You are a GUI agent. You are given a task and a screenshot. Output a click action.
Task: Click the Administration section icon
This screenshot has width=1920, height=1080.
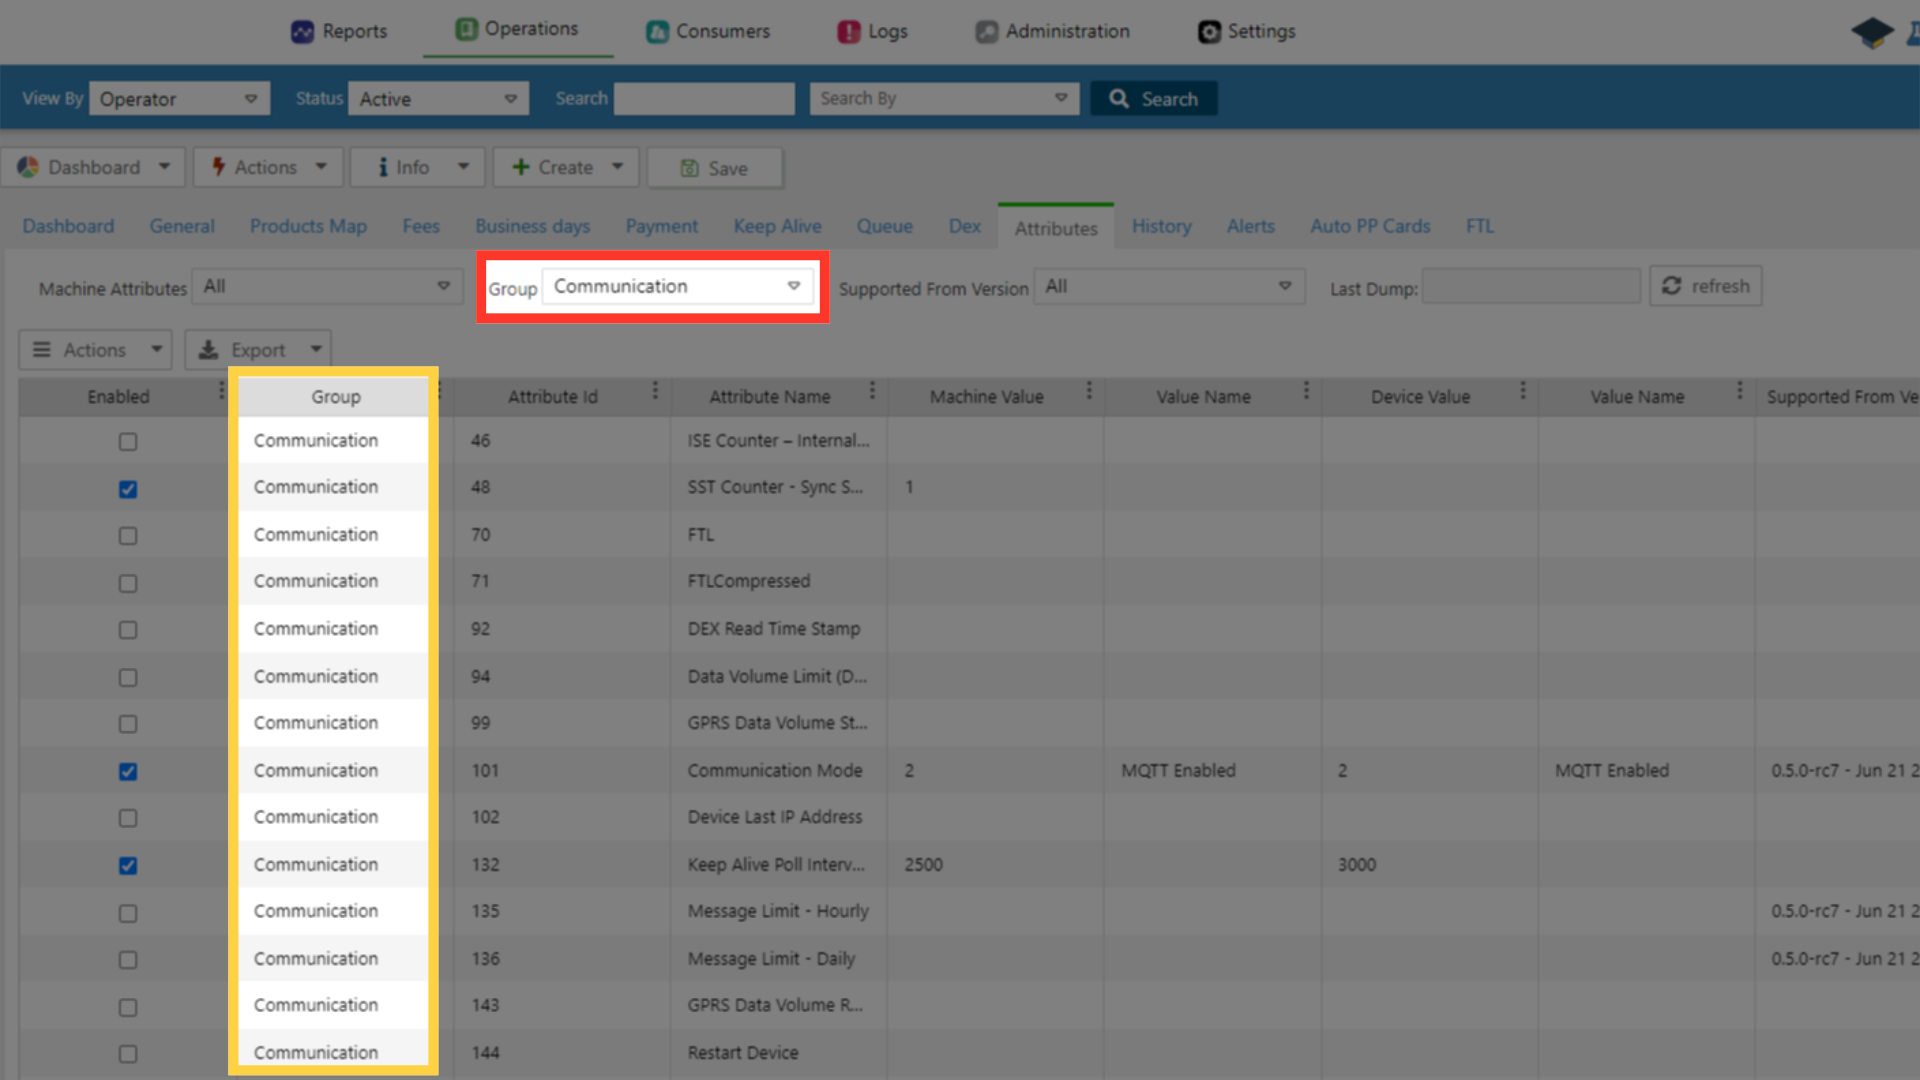987,32
